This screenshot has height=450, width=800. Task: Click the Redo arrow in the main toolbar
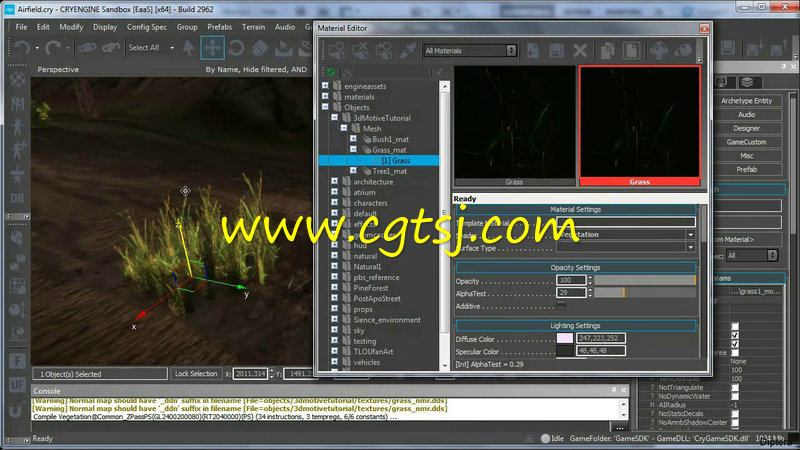52,48
